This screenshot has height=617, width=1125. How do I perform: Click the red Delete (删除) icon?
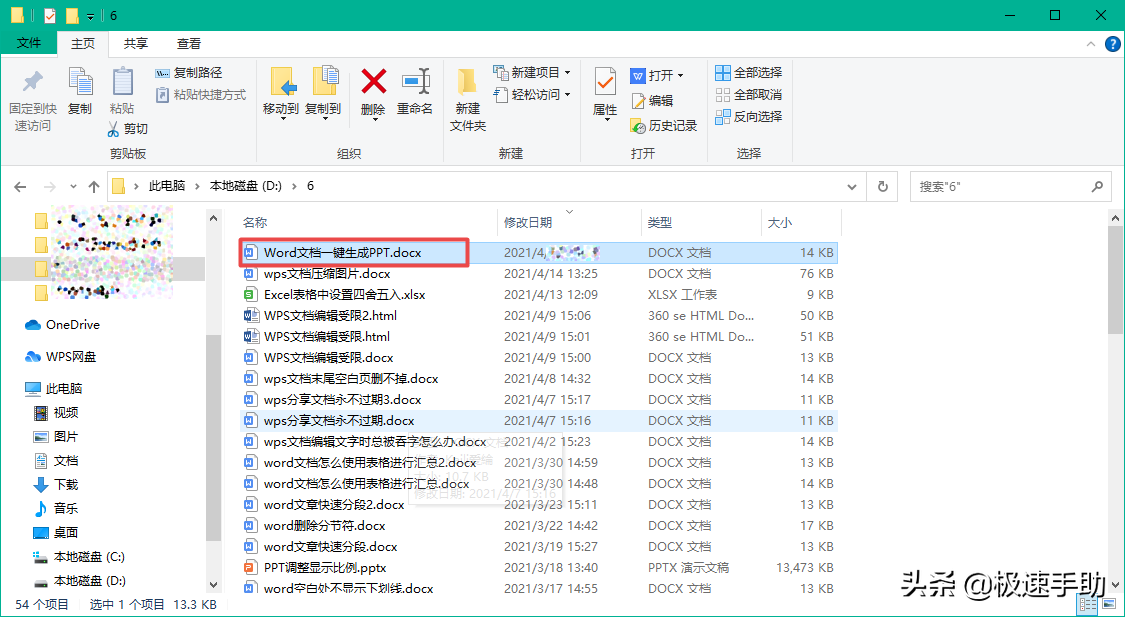click(x=373, y=82)
